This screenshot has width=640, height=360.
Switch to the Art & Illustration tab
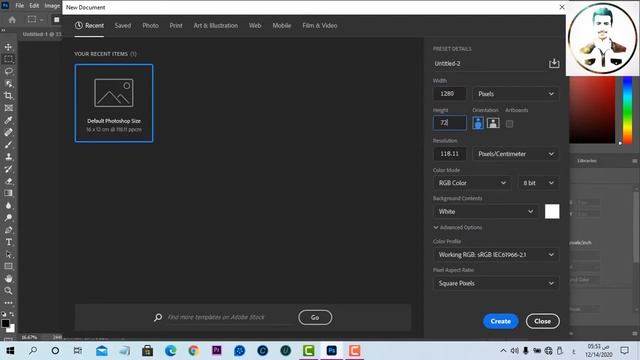tap(216, 25)
